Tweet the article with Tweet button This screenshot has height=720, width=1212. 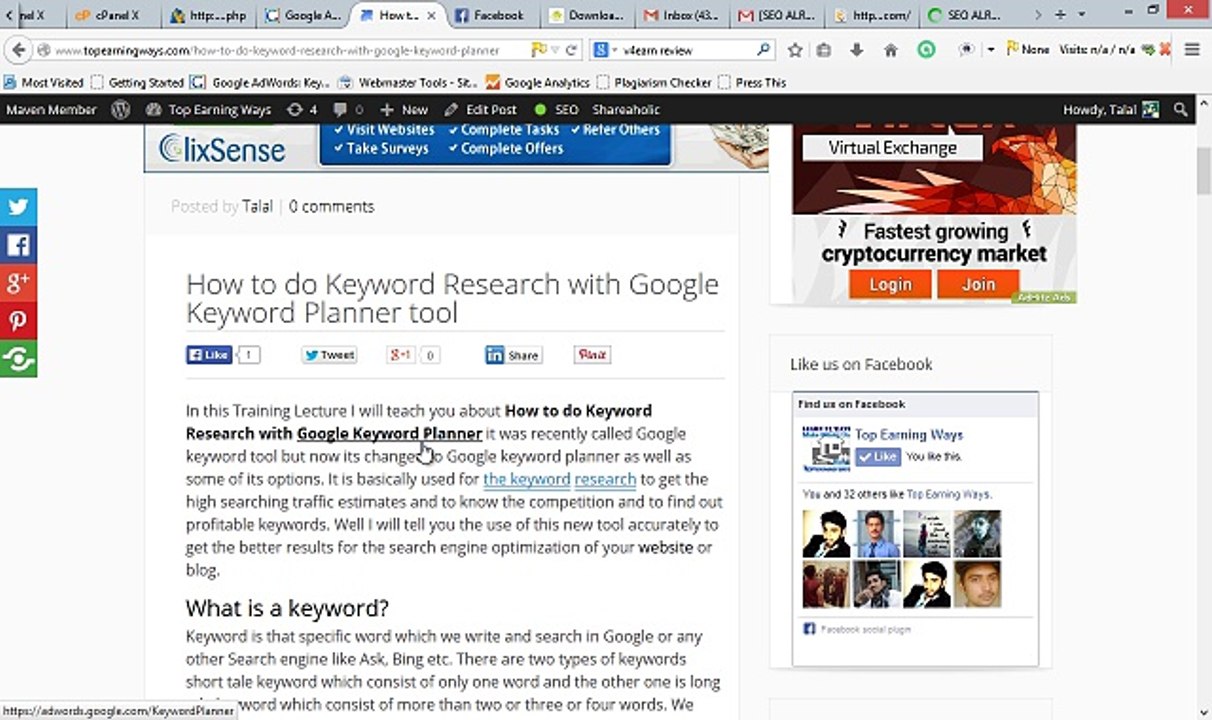click(x=329, y=355)
